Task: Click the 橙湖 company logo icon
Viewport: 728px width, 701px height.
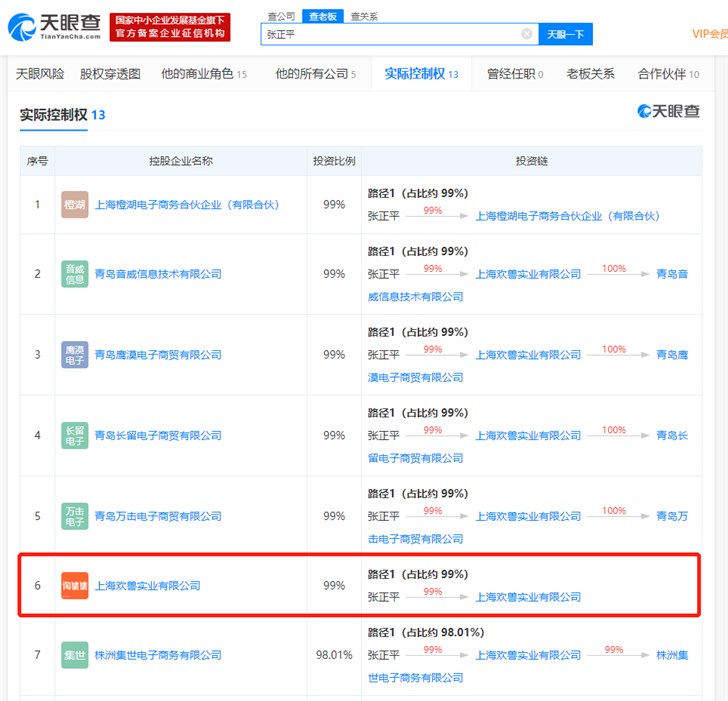Action: (x=75, y=204)
